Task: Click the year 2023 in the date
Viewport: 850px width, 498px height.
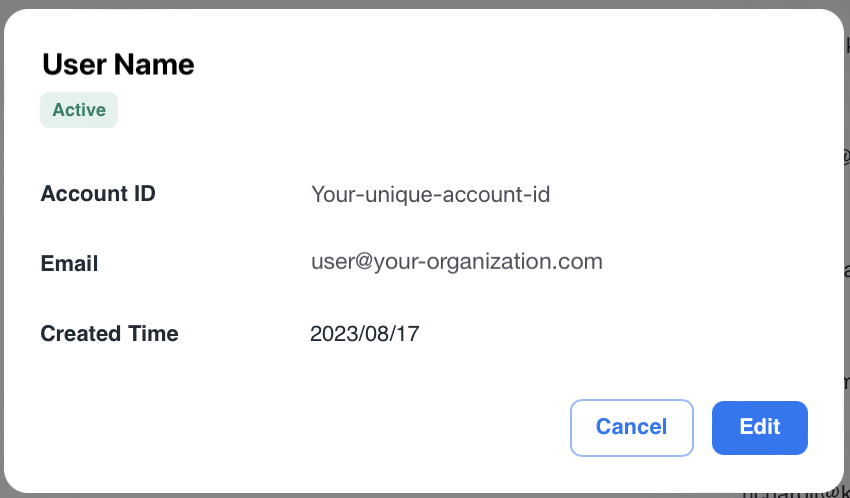Action: (x=332, y=334)
